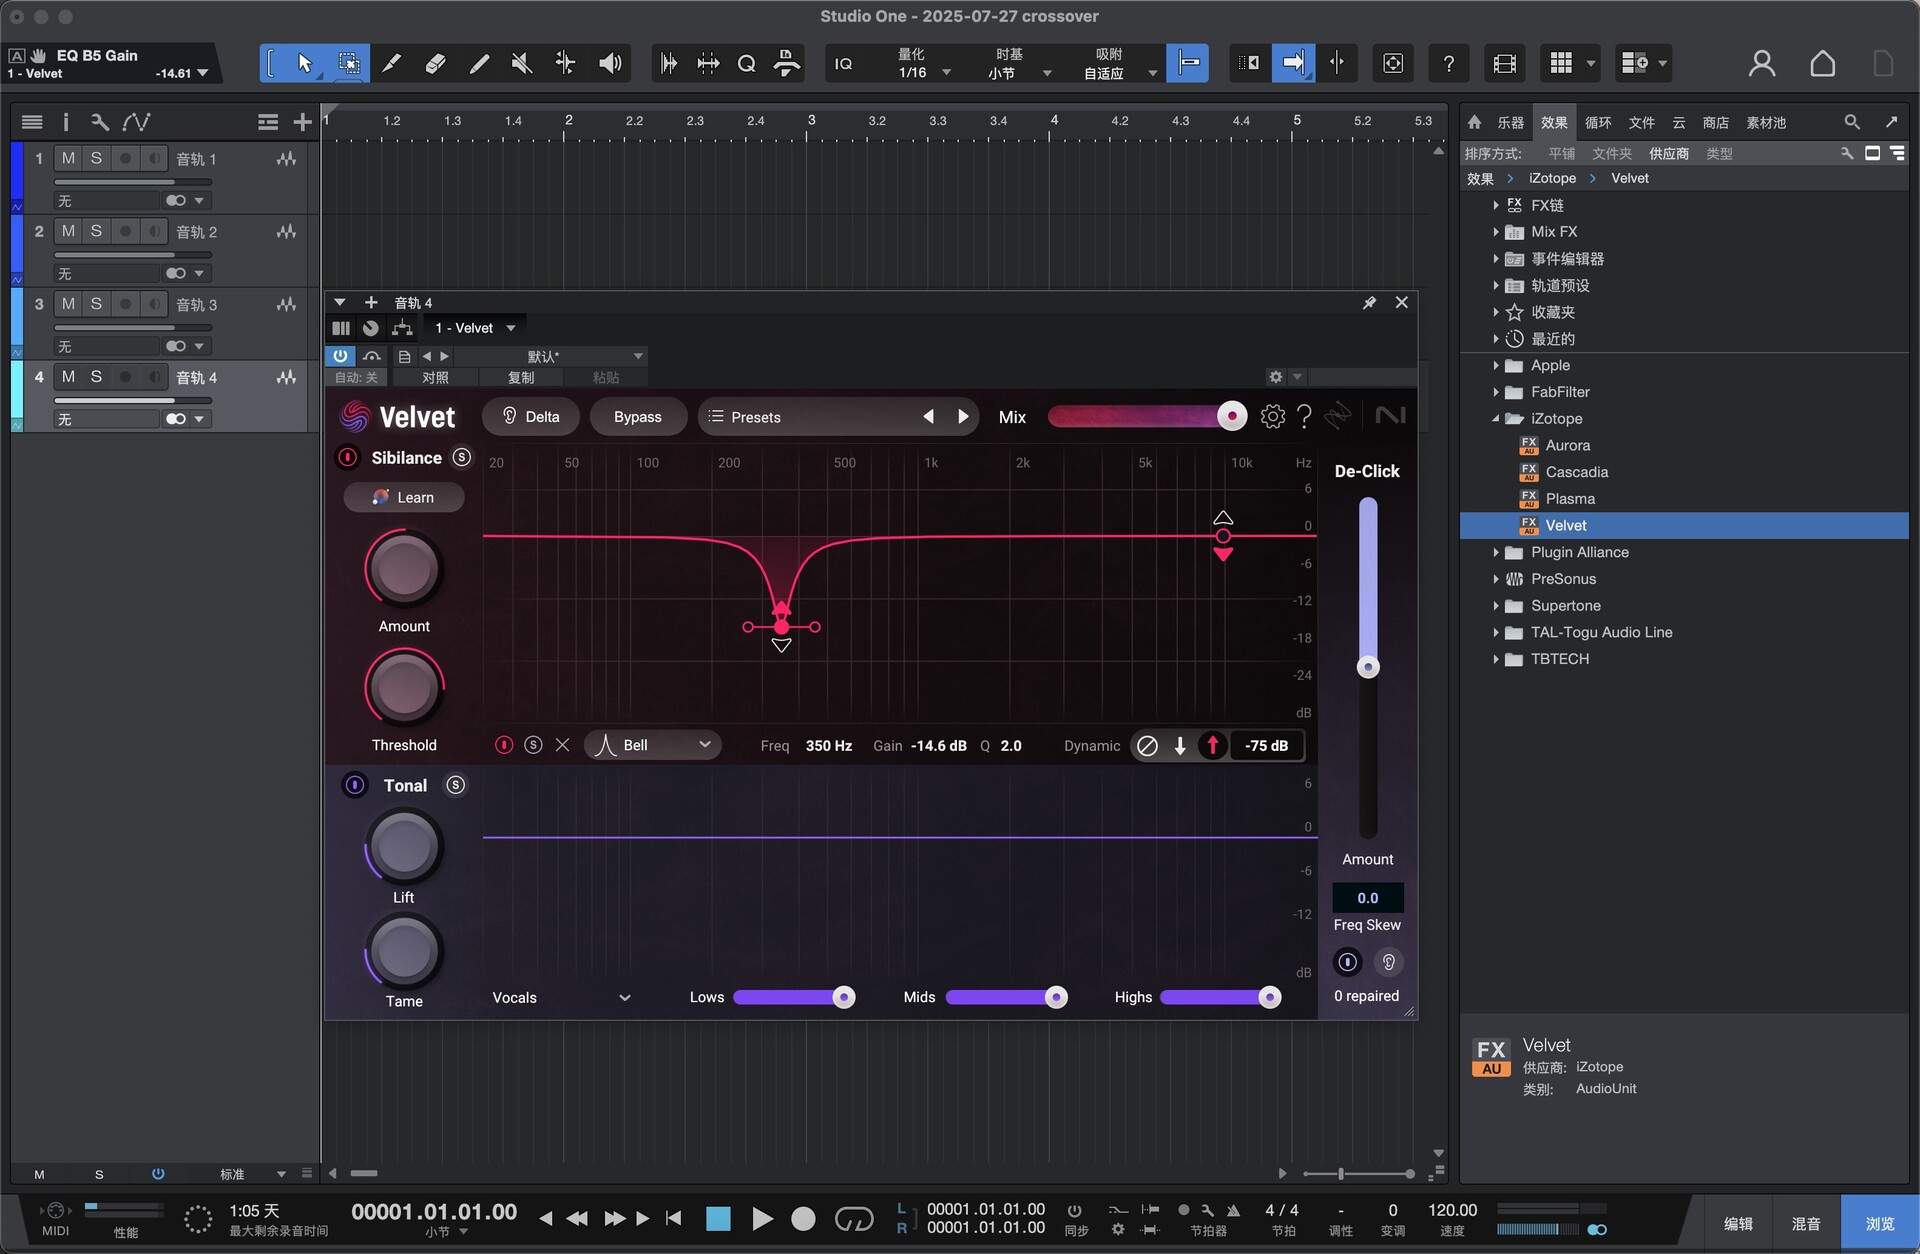Toggle the loop playback button
This screenshot has width=1920, height=1254.
[x=853, y=1218]
